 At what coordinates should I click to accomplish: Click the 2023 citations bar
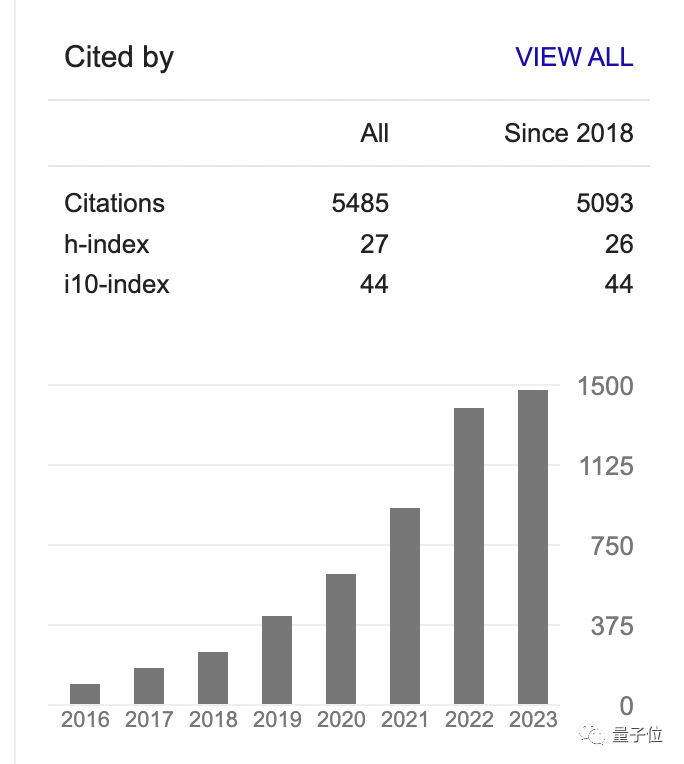click(x=533, y=547)
